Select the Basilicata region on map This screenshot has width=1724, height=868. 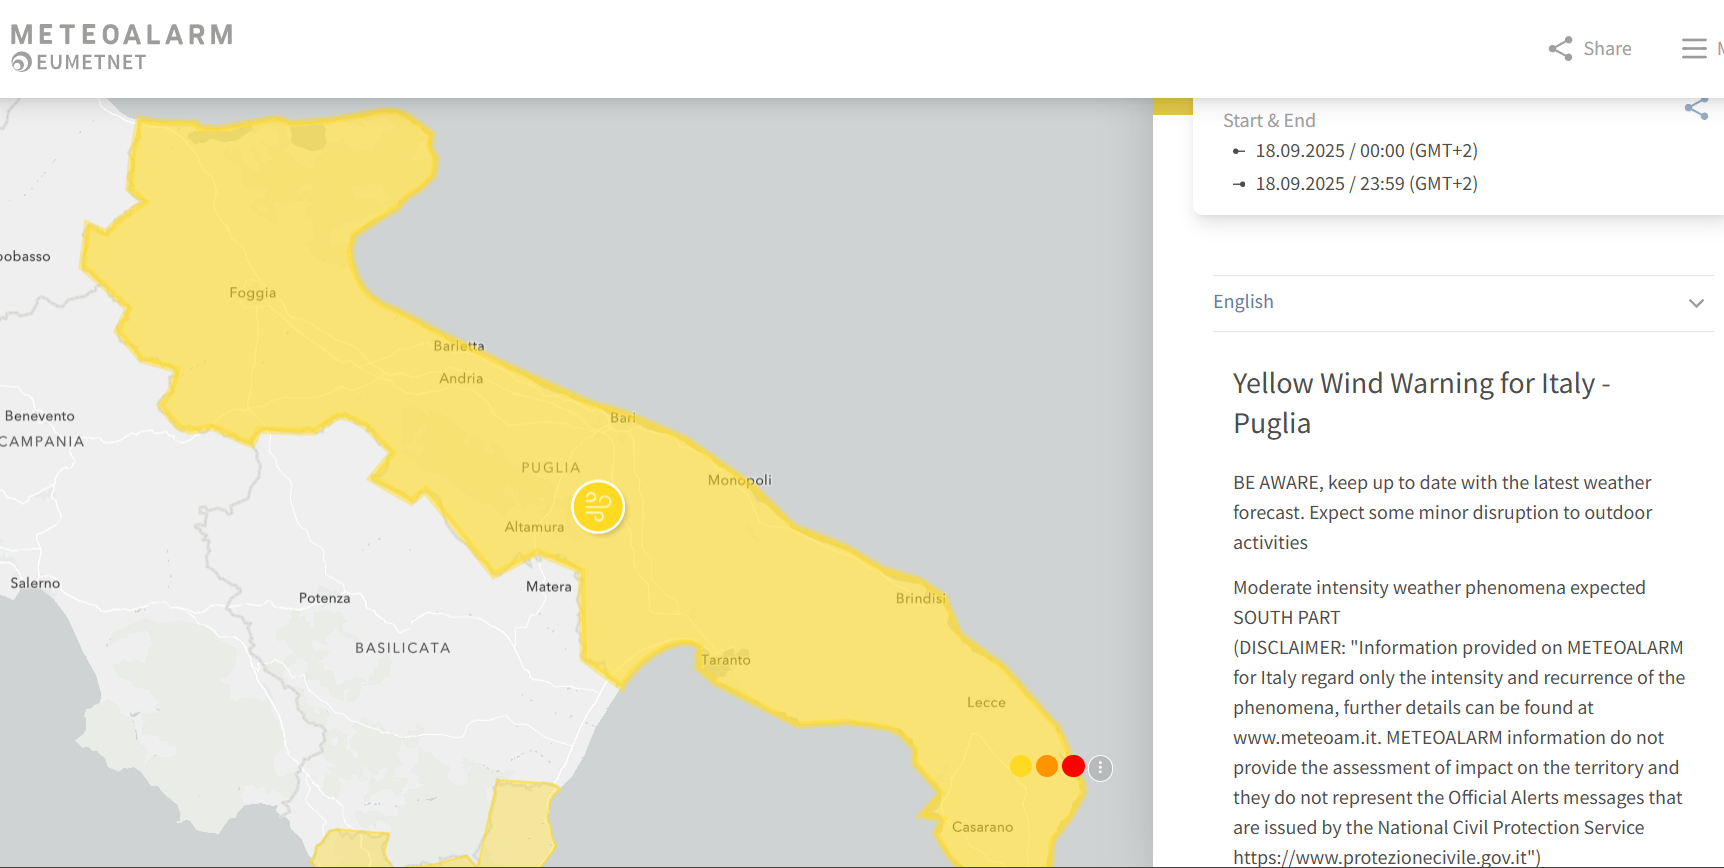(402, 648)
